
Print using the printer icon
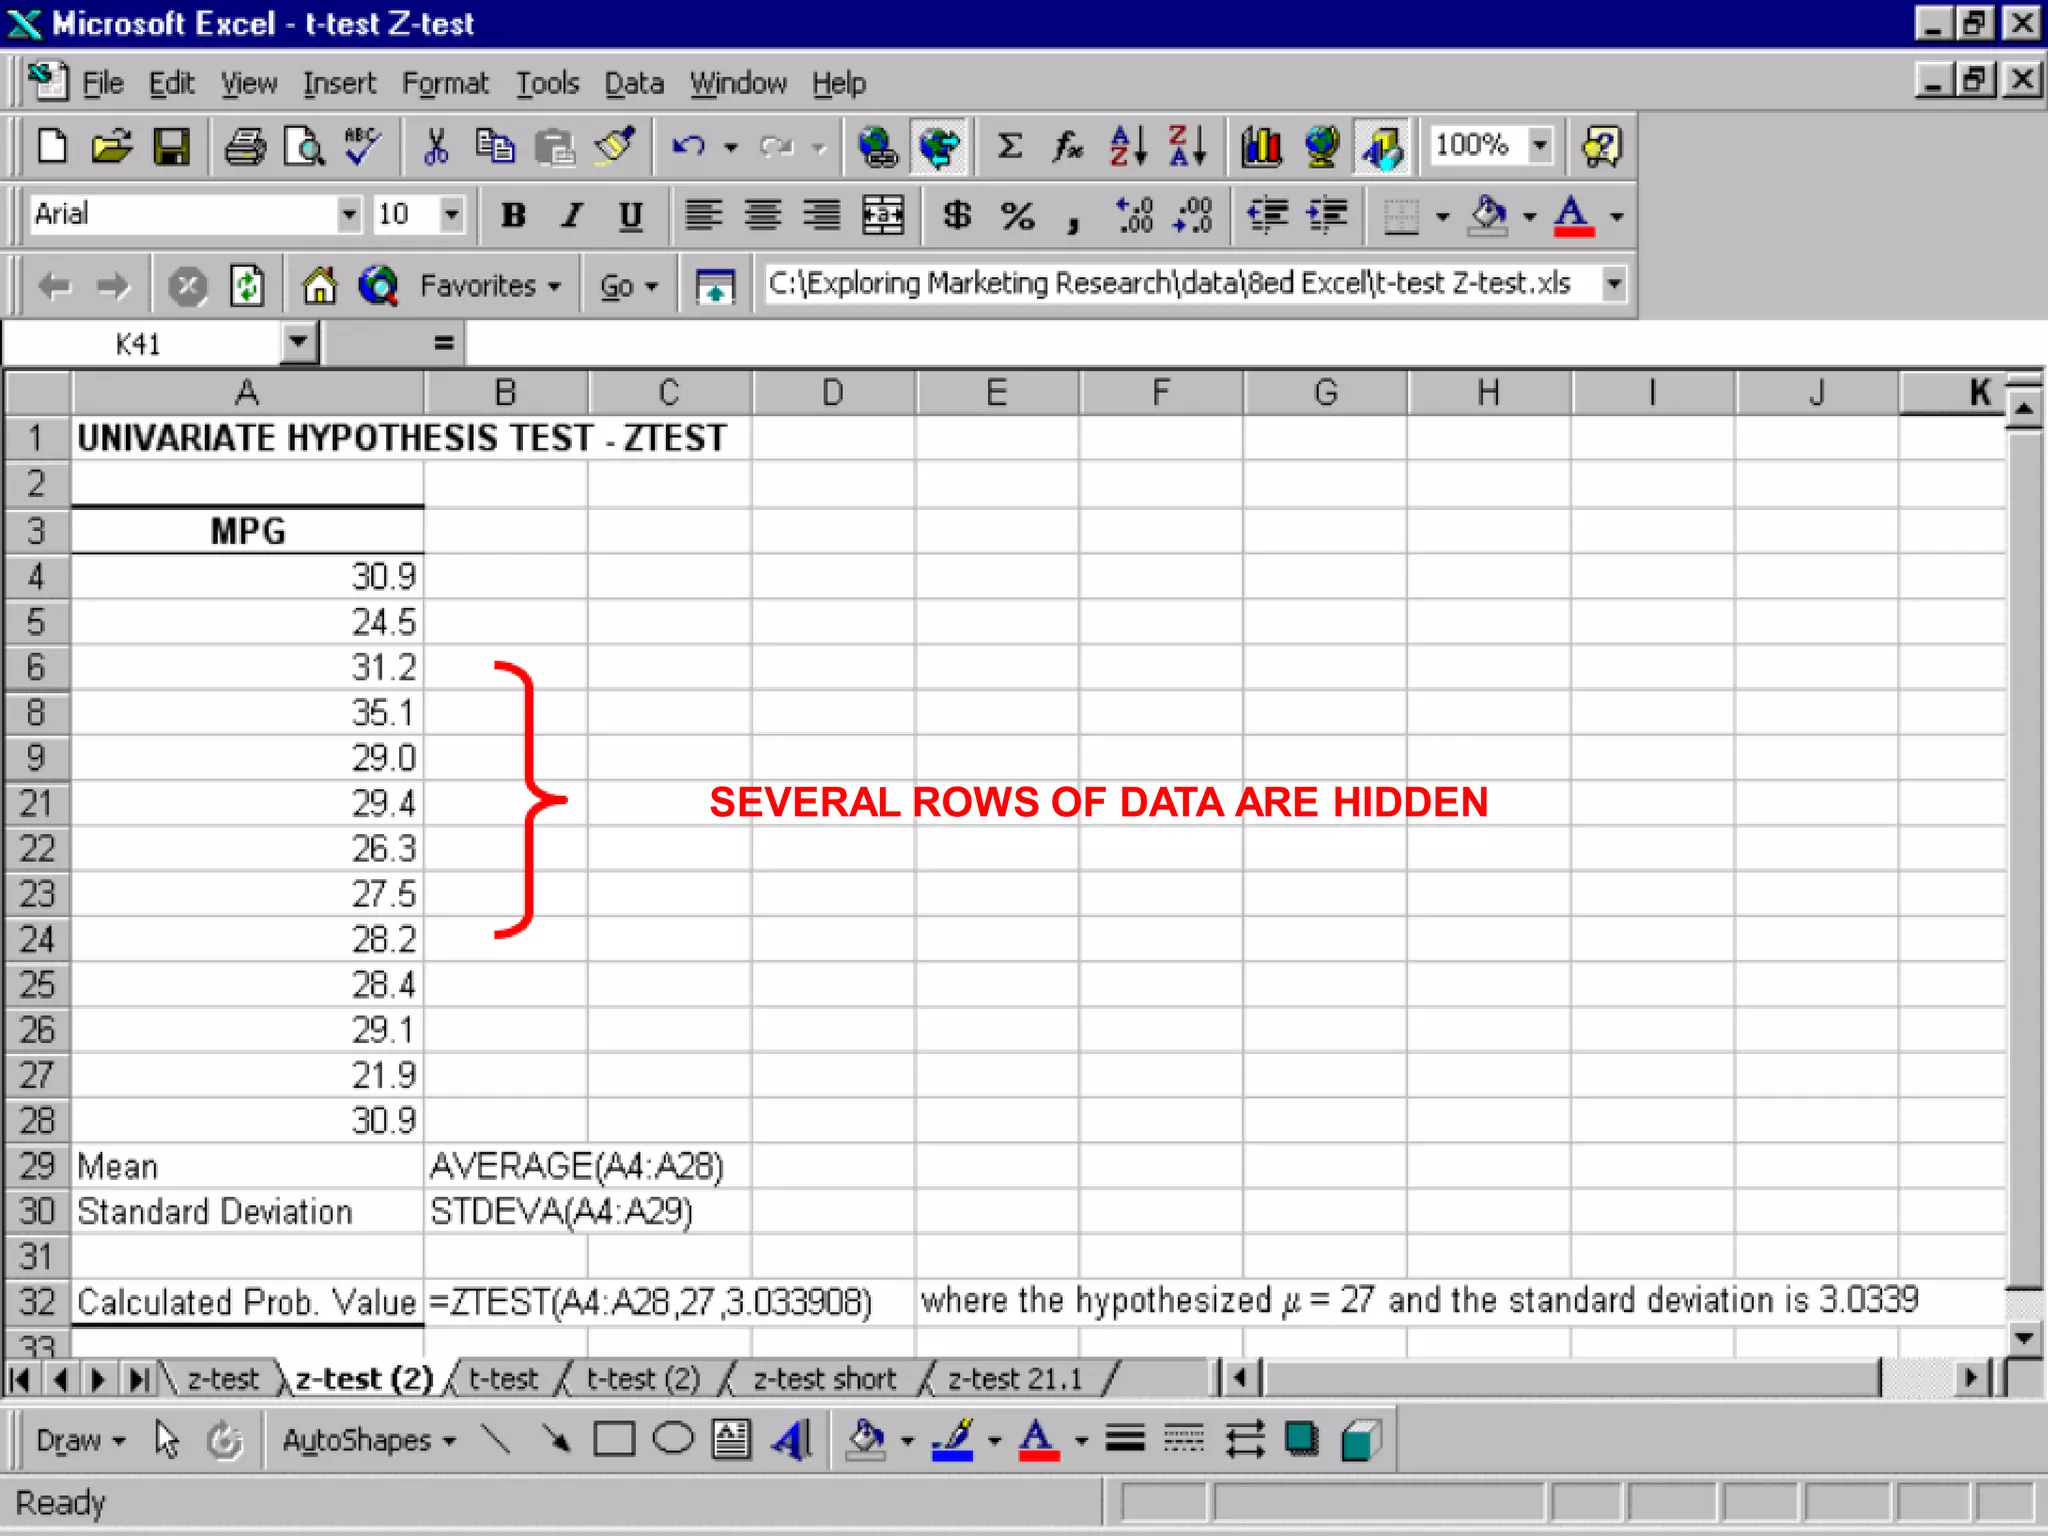pos(245,147)
